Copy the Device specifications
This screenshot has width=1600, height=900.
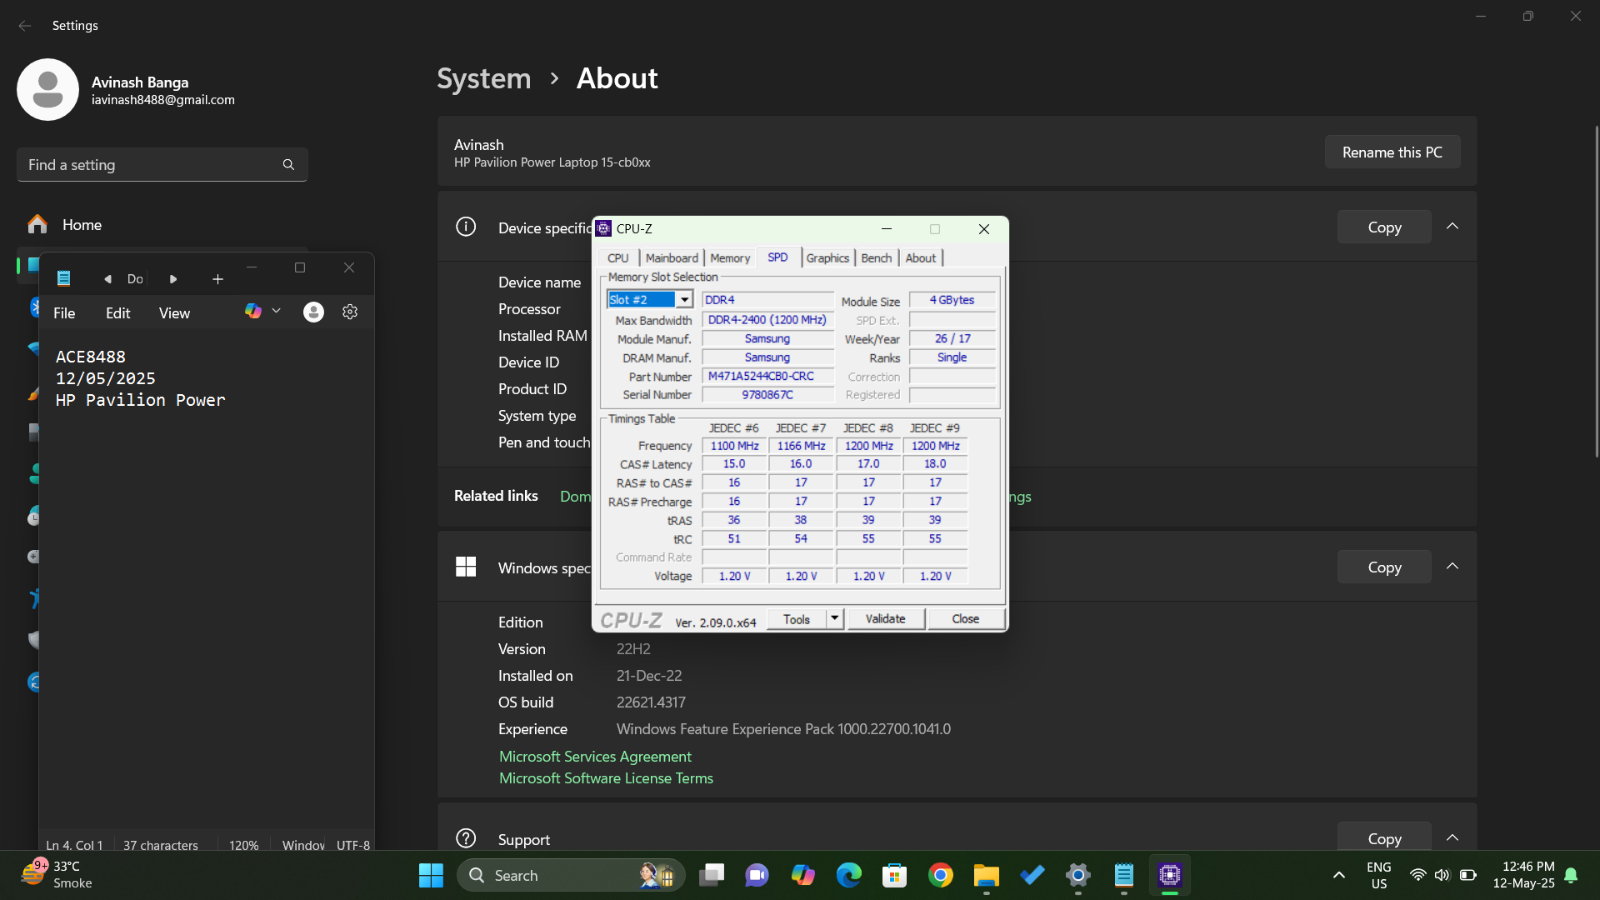[1384, 227]
